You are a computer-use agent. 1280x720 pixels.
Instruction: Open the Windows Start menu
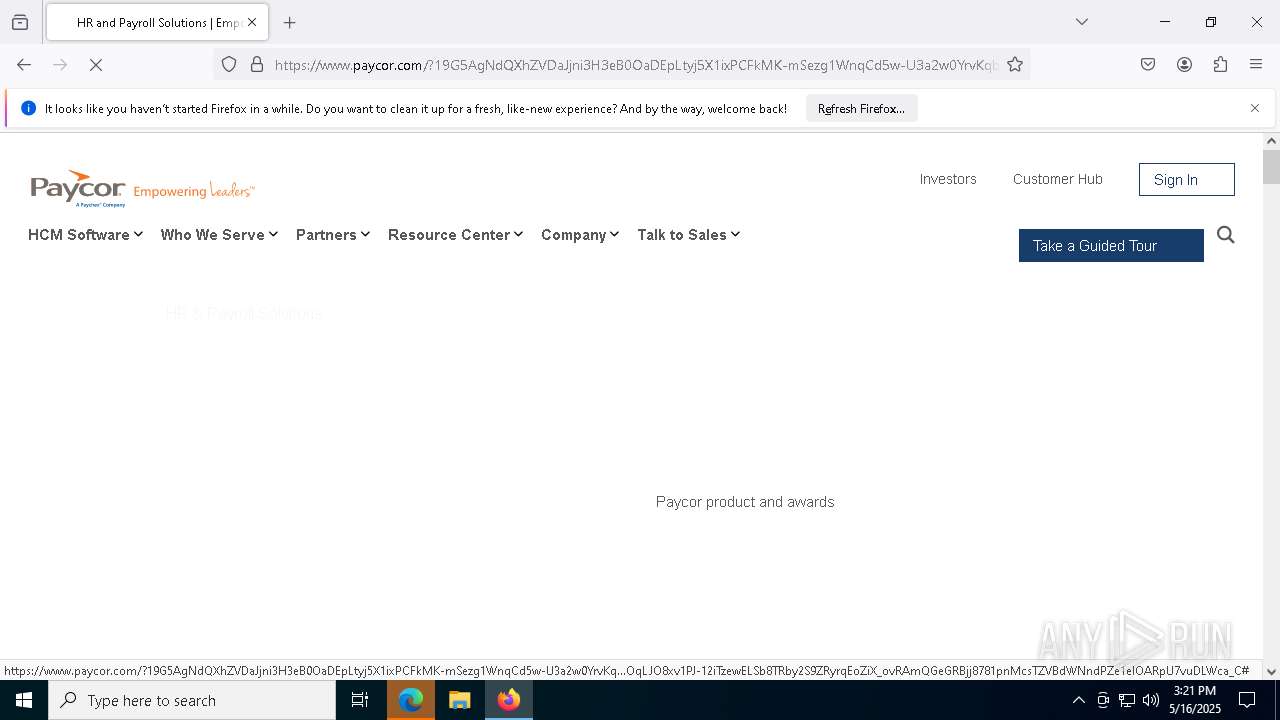pos(24,700)
